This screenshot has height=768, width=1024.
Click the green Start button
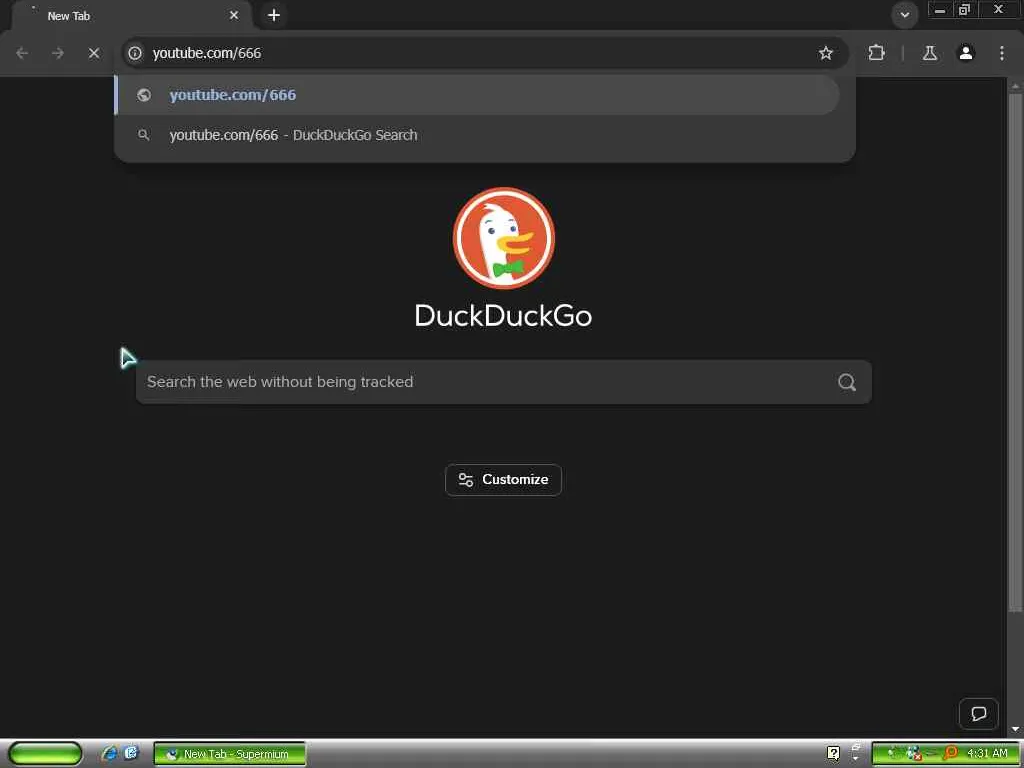point(46,754)
